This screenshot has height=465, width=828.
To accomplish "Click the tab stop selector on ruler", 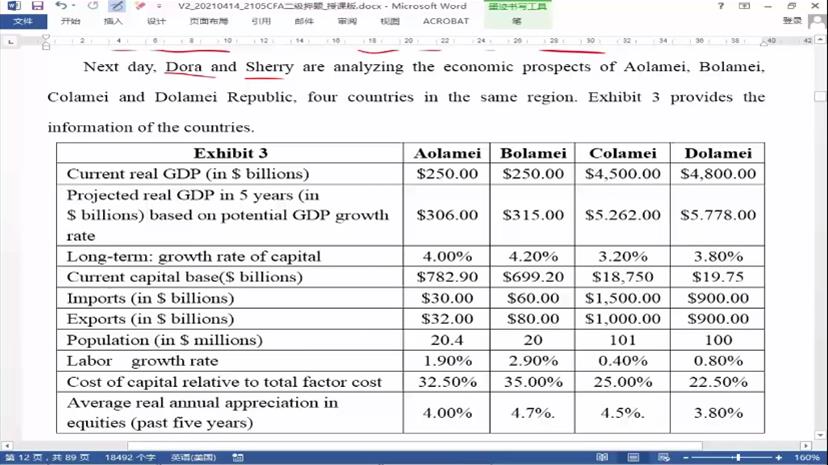I will coord(11,41).
